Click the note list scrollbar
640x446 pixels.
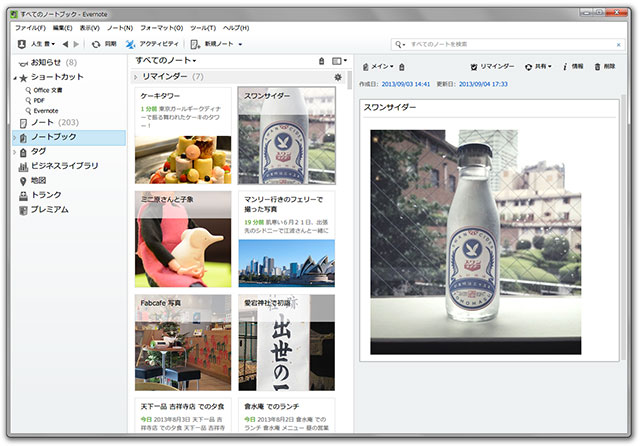349,80
